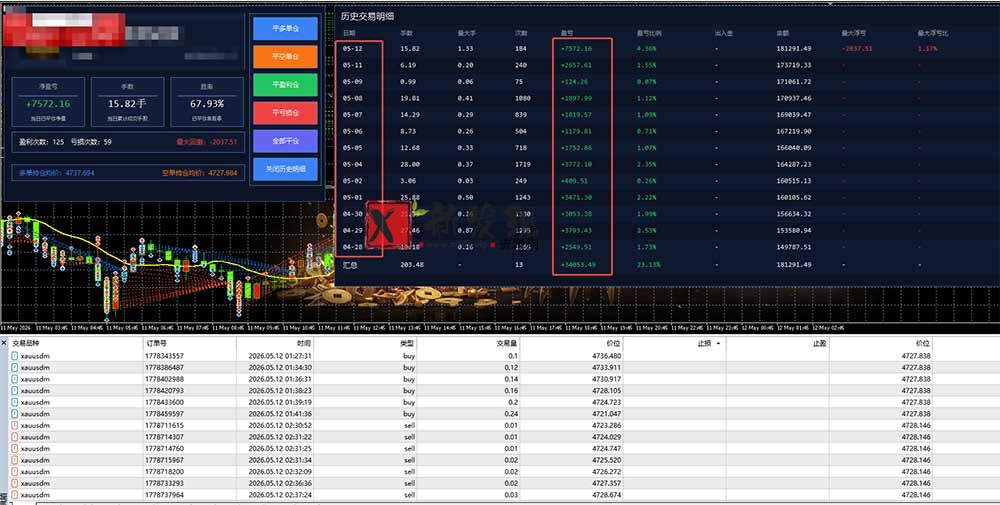
Task: Click the 盈亏 header in history table
Action: tap(566, 33)
